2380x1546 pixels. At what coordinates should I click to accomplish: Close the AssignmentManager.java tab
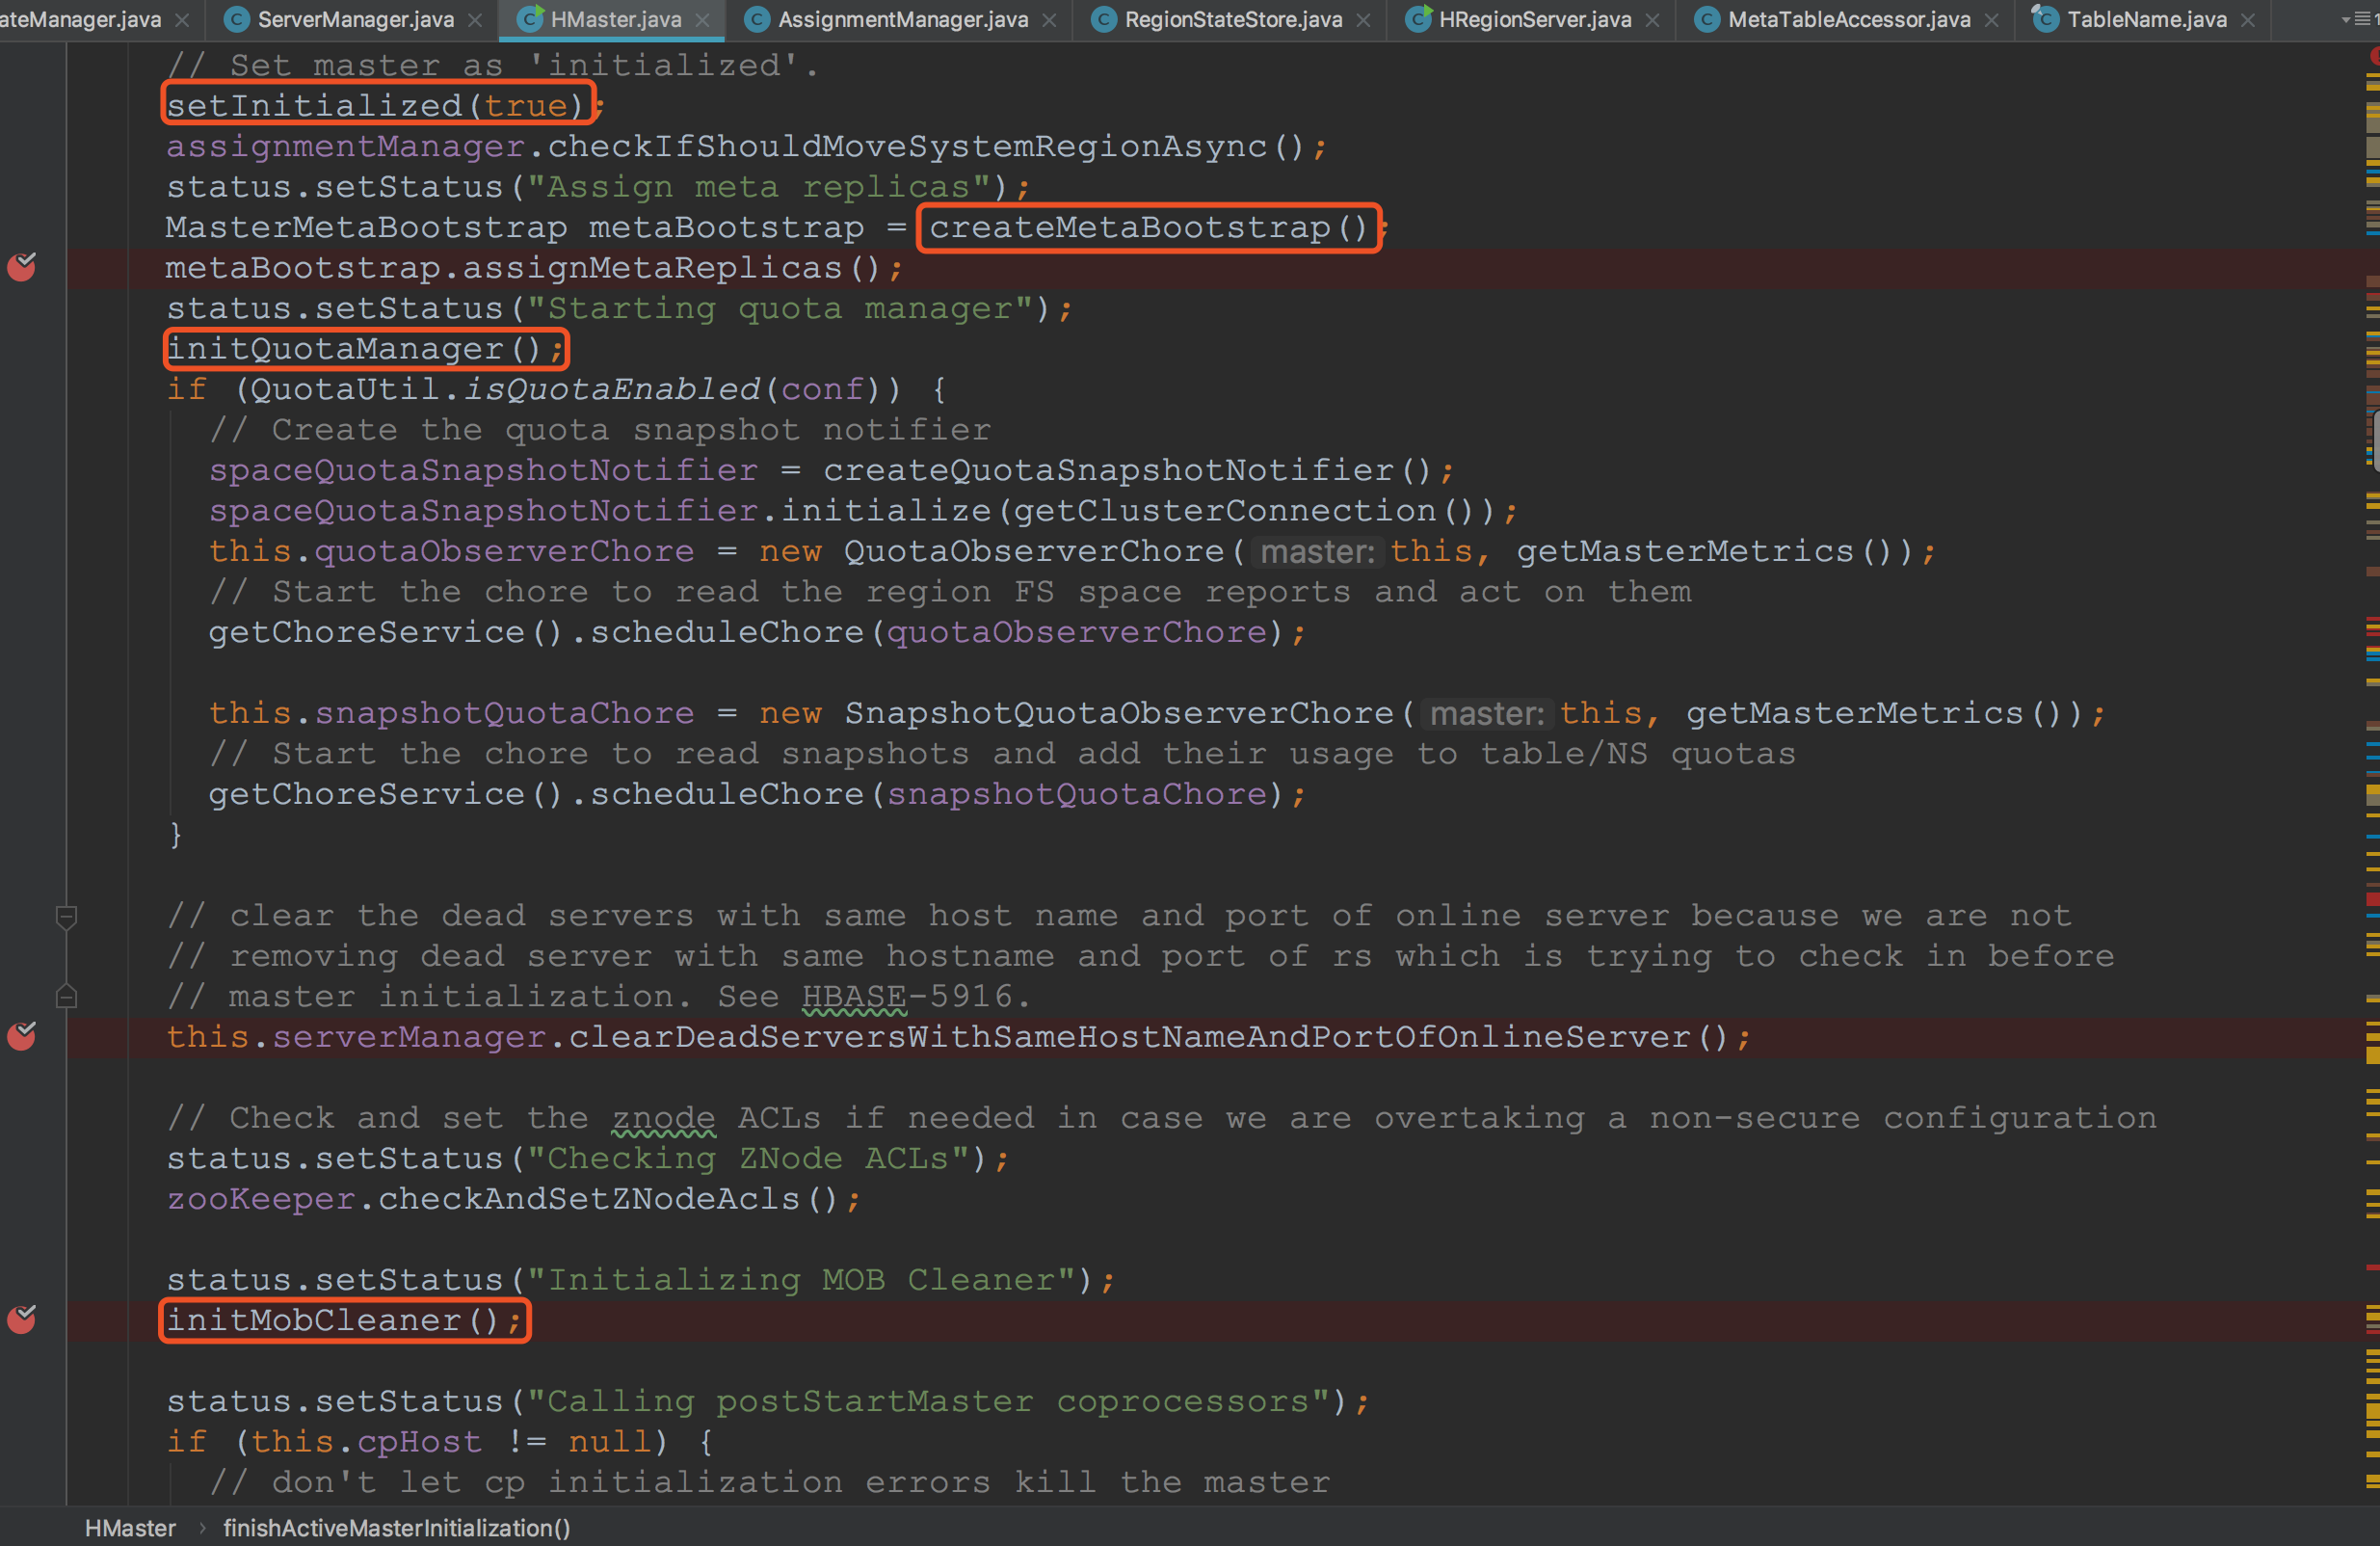[1049, 20]
